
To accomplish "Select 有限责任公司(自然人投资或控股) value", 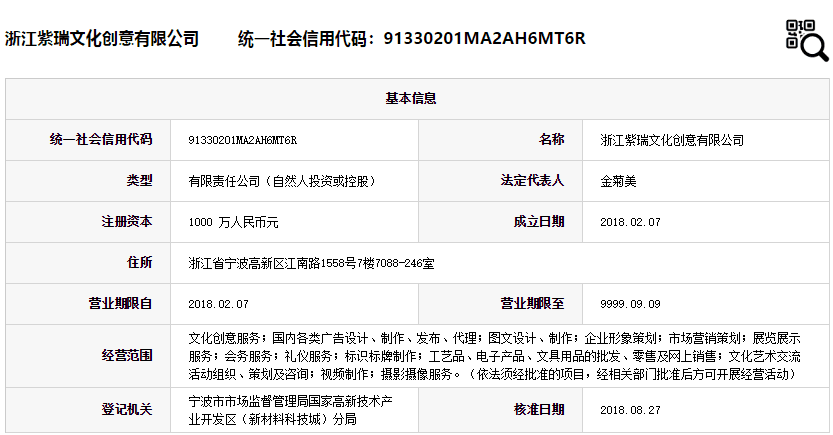I will coord(282,181).
